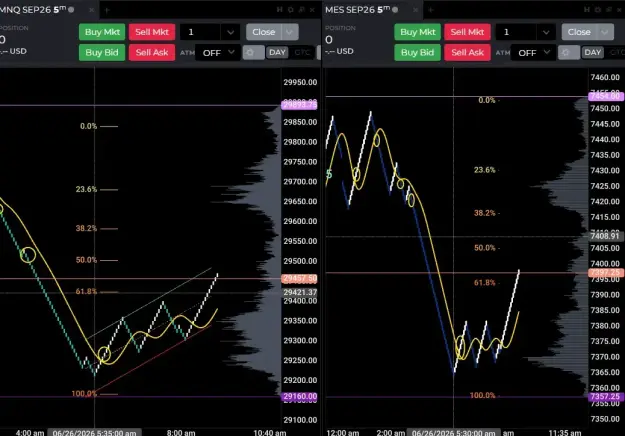Expand the Close options arrow in MES panel
This screenshot has height=436, width=625.
(x=605, y=32)
